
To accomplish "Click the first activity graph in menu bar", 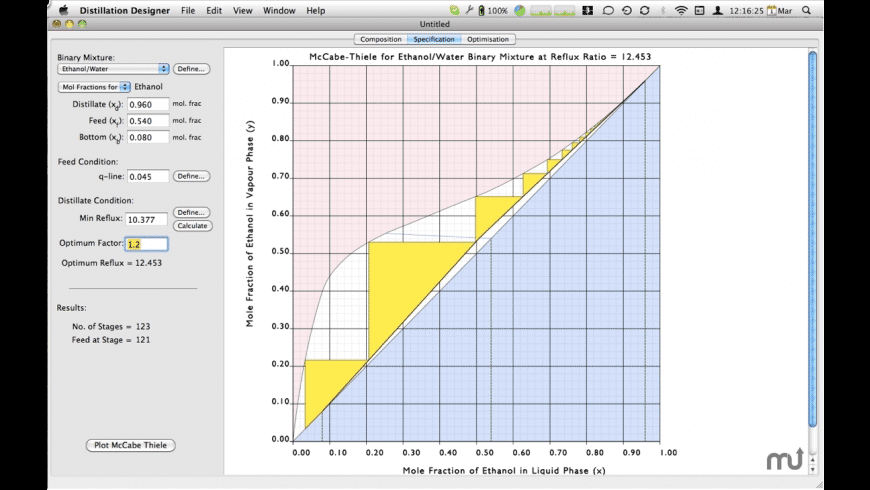I will click(541, 11).
